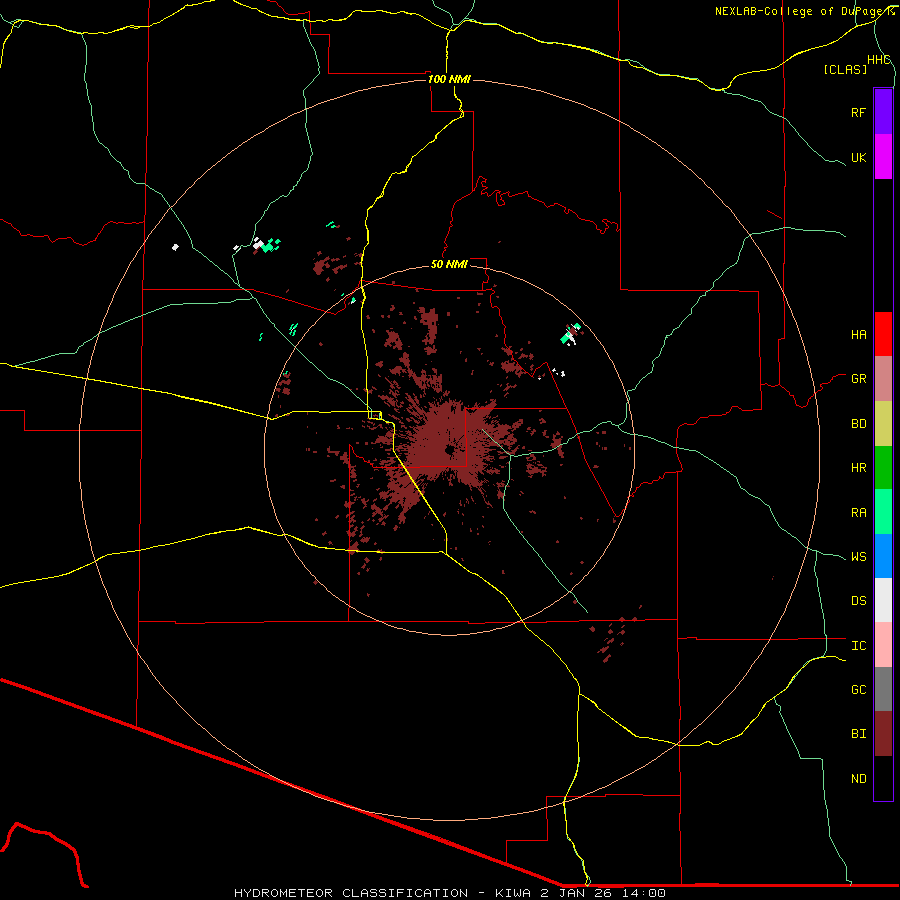Click the WS legend label

[858, 557]
